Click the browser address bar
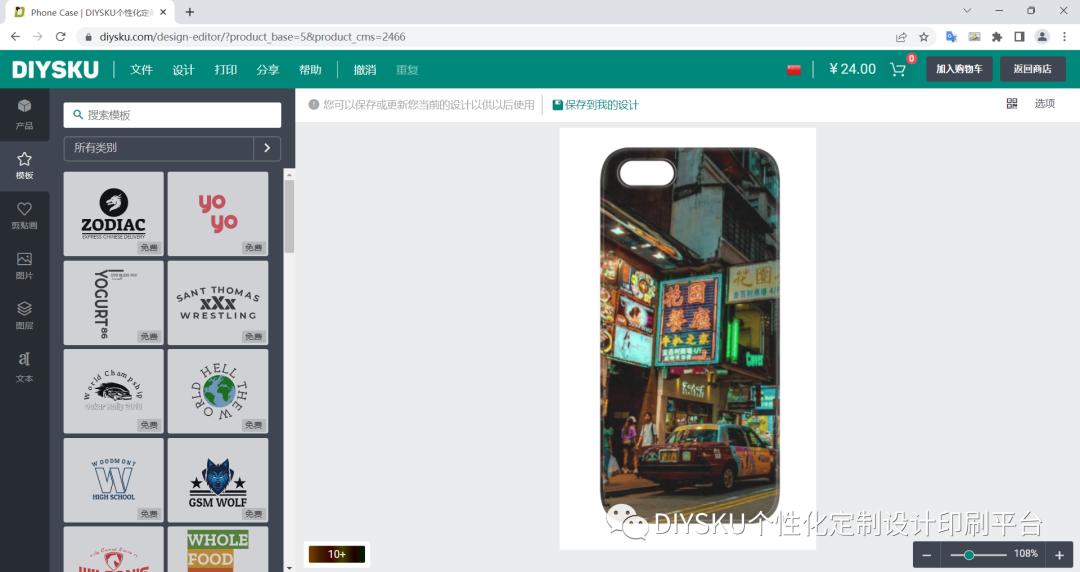The width and height of the screenshot is (1080, 572). click(x=482, y=37)
